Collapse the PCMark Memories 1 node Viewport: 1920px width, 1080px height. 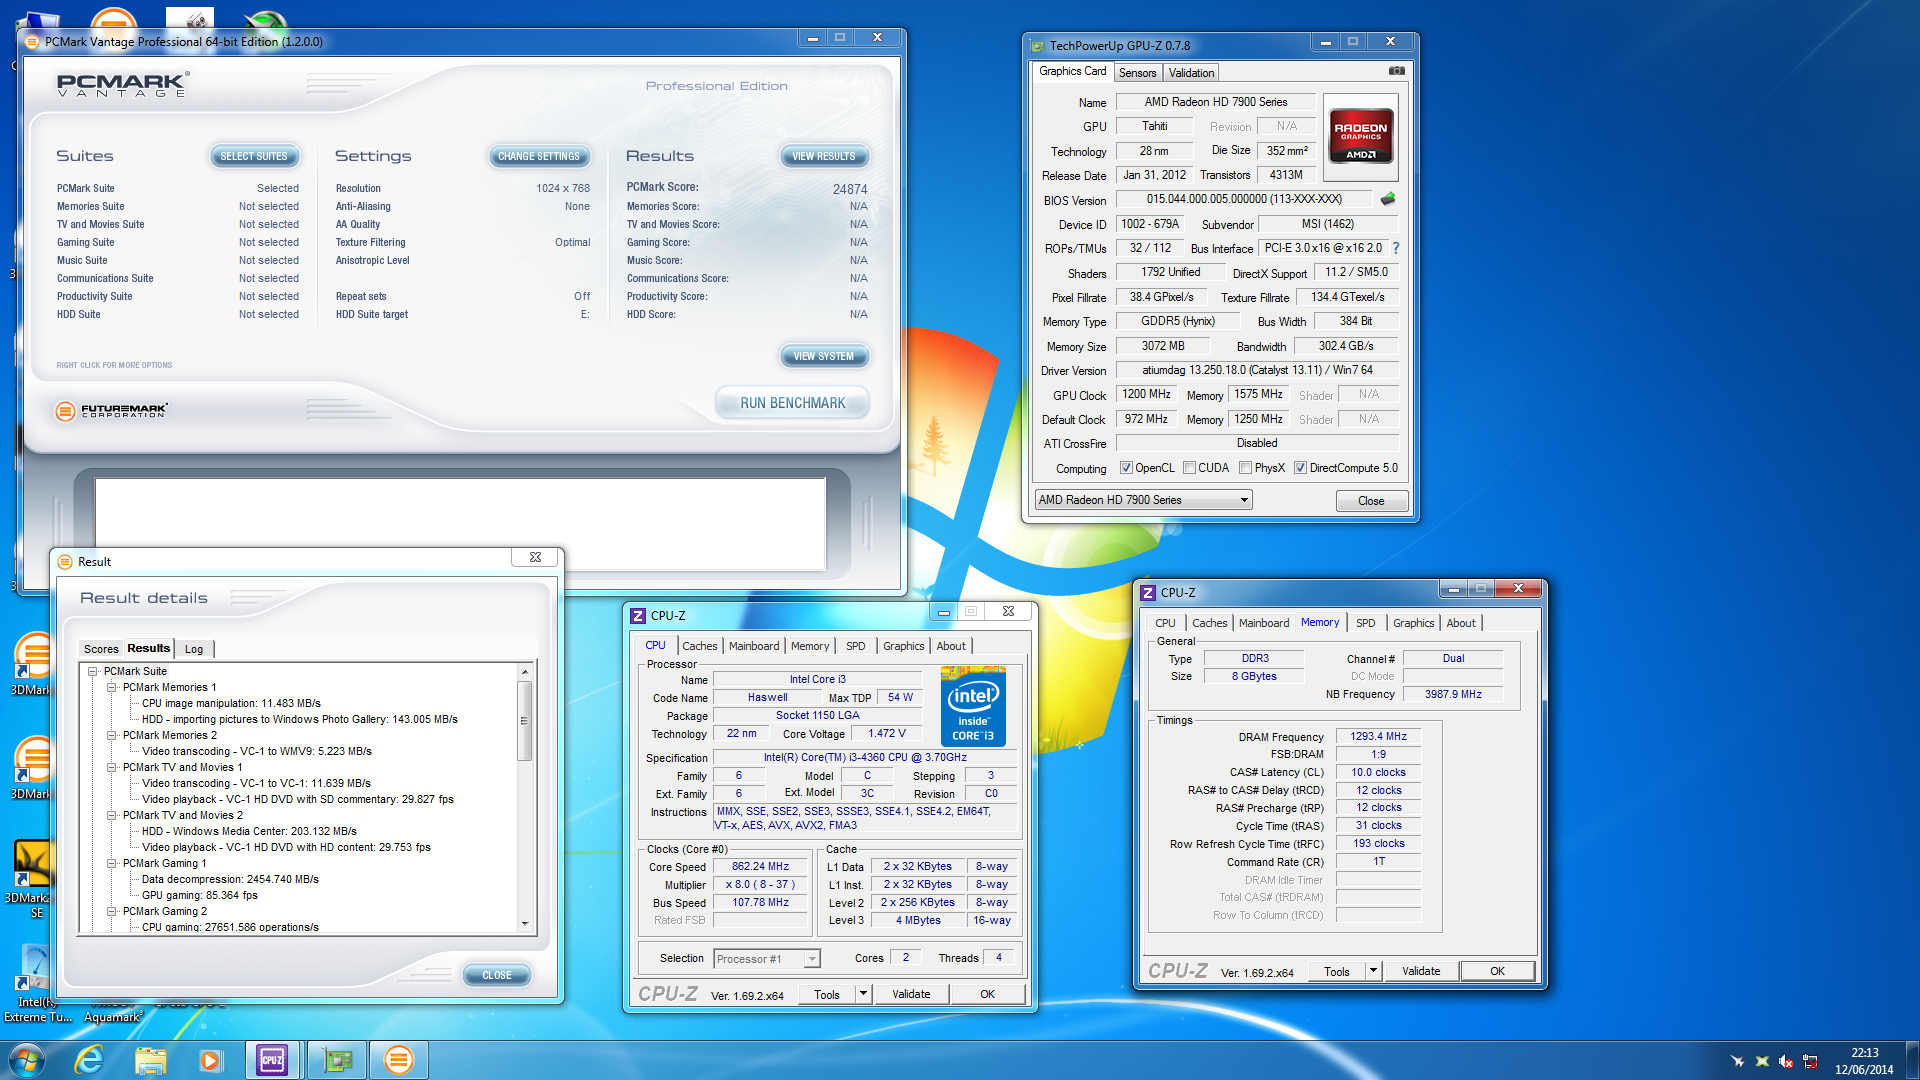(112, 687)
